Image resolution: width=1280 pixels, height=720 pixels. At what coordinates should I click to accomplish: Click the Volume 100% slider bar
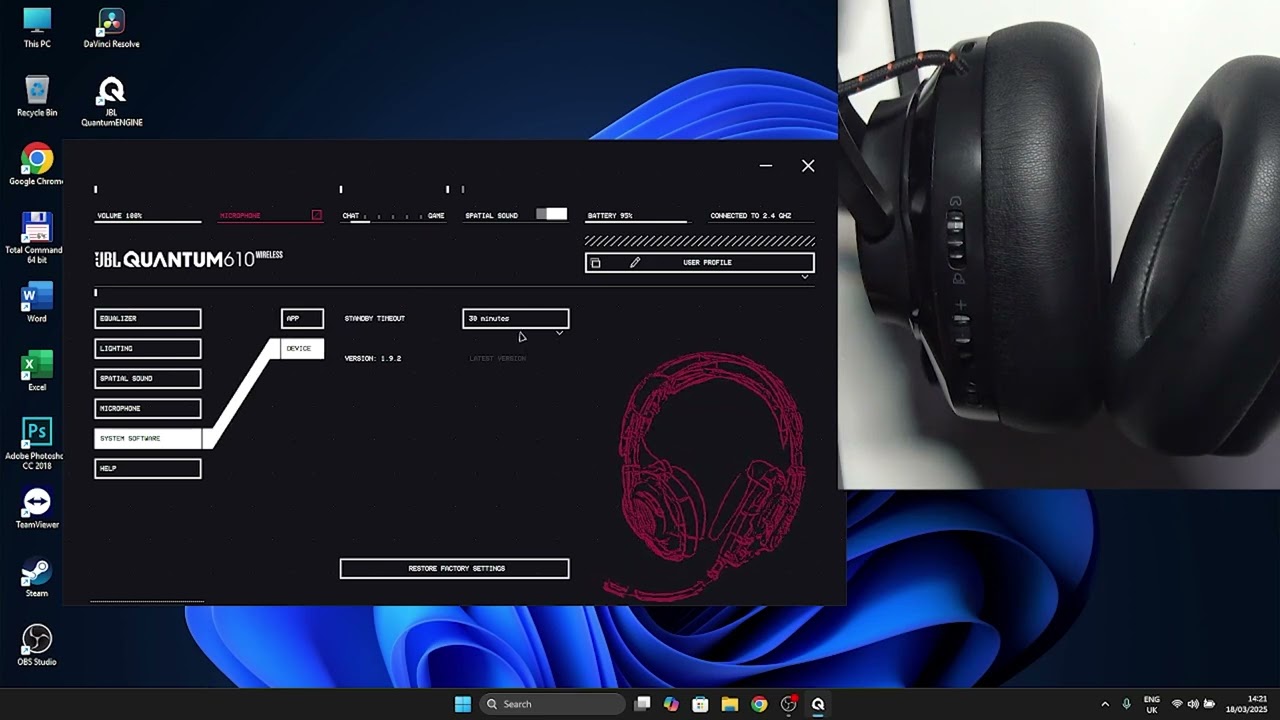tap(148, 221)
